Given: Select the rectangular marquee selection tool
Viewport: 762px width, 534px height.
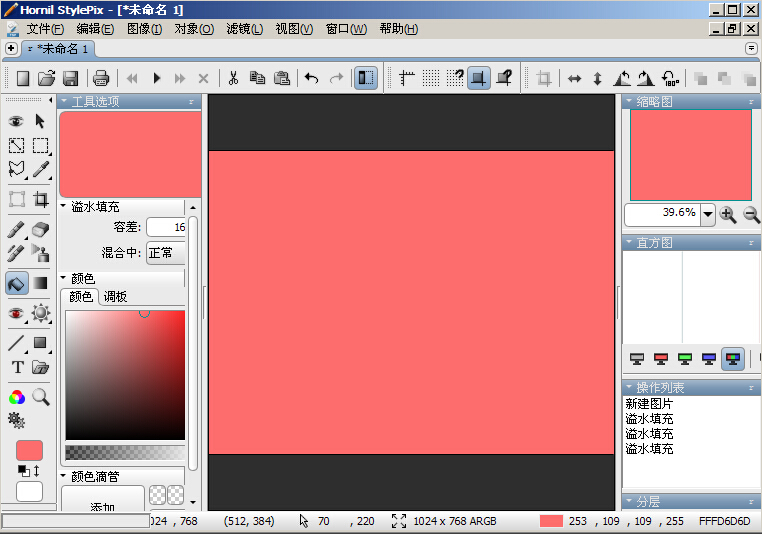Looking at the screenshot, I should pyautogui.click(x=40, y=145).
